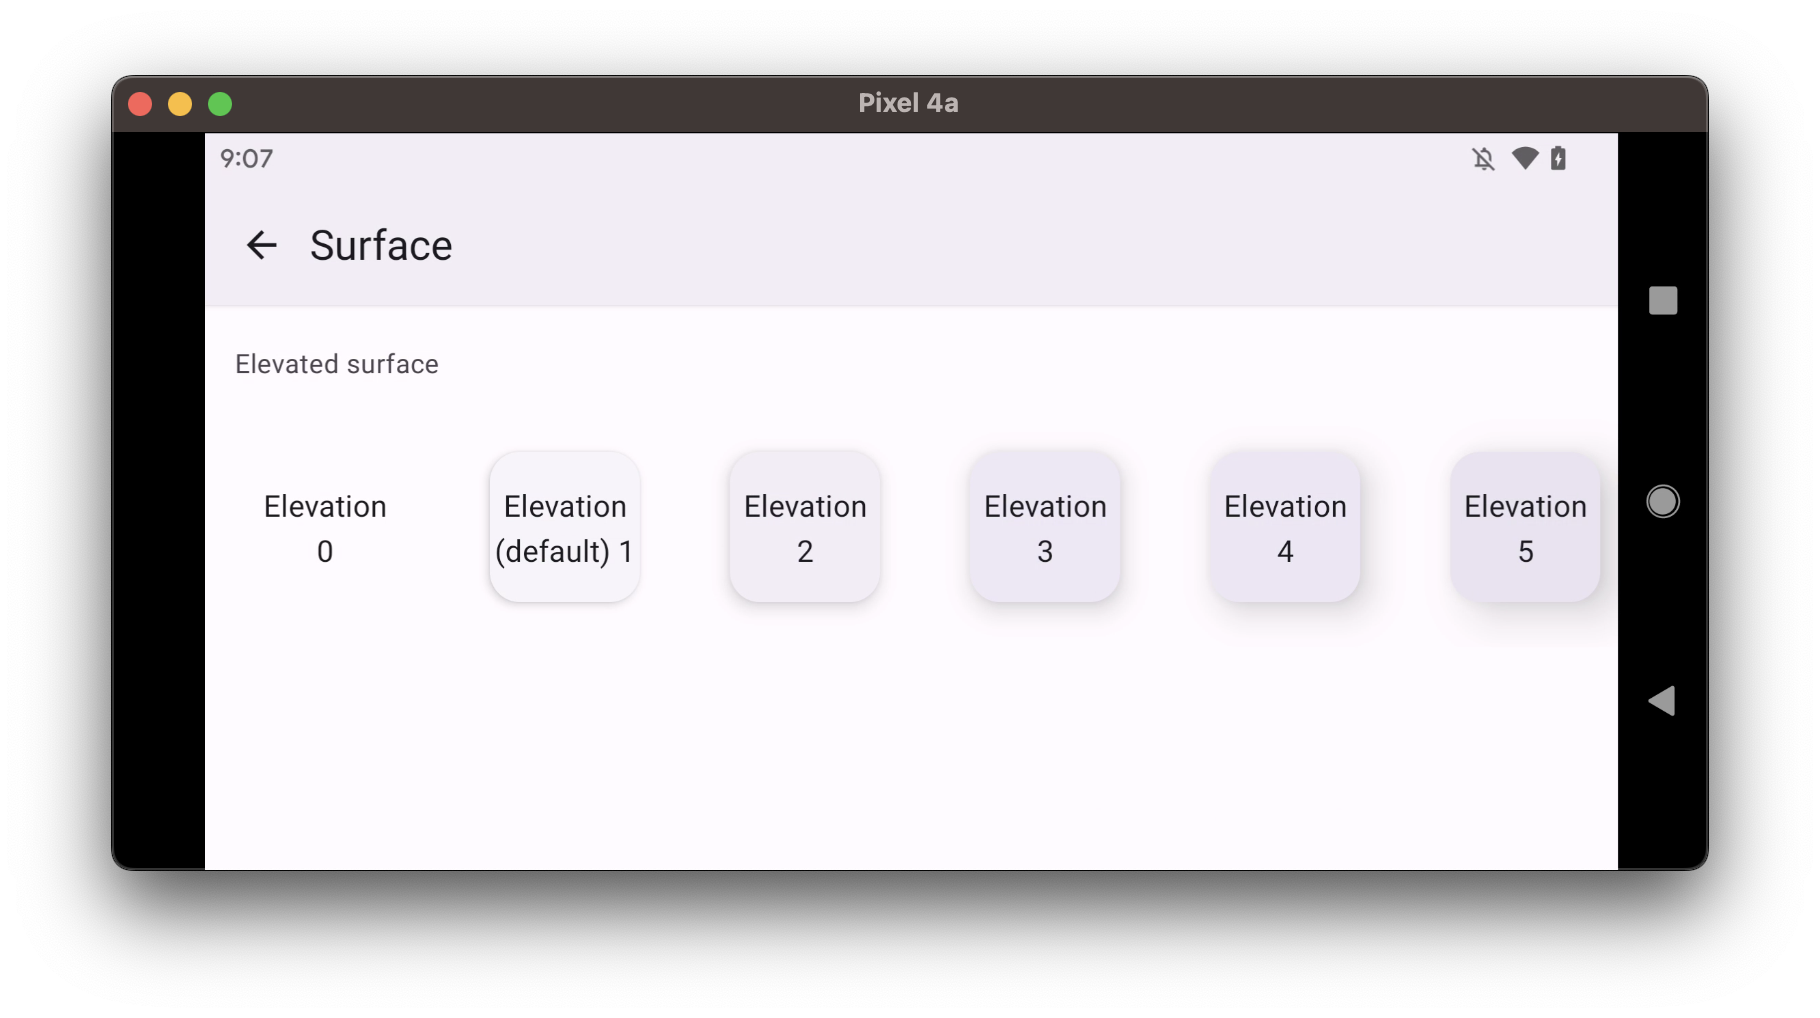1820x1018 pixels.
Task: Click the Elevated surface section label
Action: click(x=336, y=364)
